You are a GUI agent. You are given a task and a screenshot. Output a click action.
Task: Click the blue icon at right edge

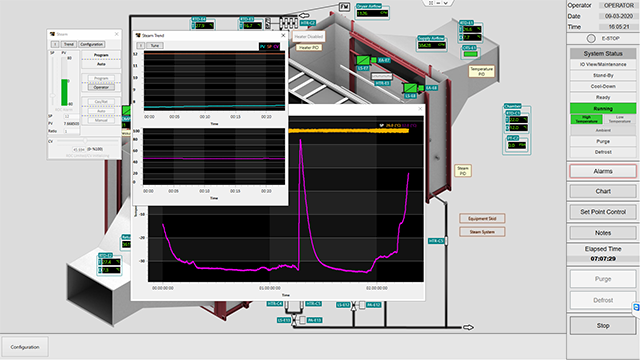click(x=636, y=307)
